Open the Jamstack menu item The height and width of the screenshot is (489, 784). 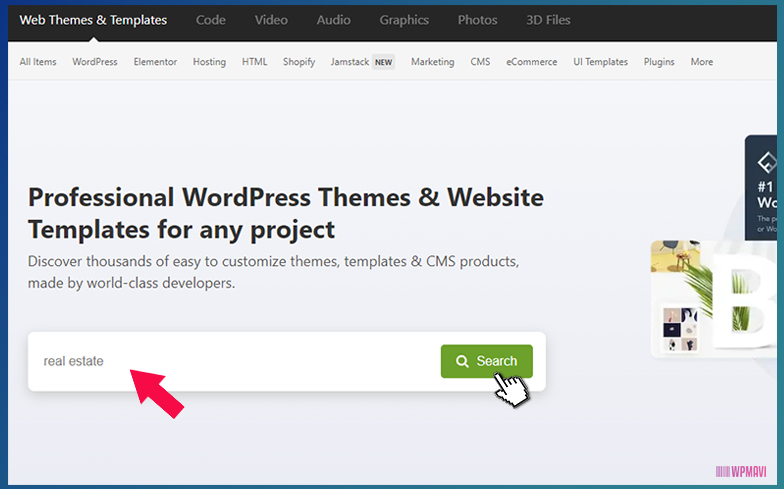(350, 62)
